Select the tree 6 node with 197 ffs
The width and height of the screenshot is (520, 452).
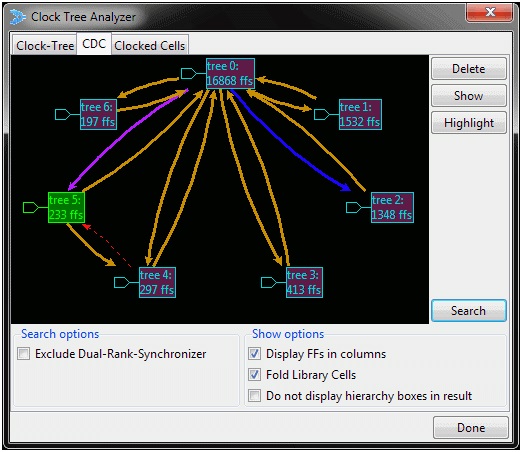pyautogui.click(x=98, y=114)
